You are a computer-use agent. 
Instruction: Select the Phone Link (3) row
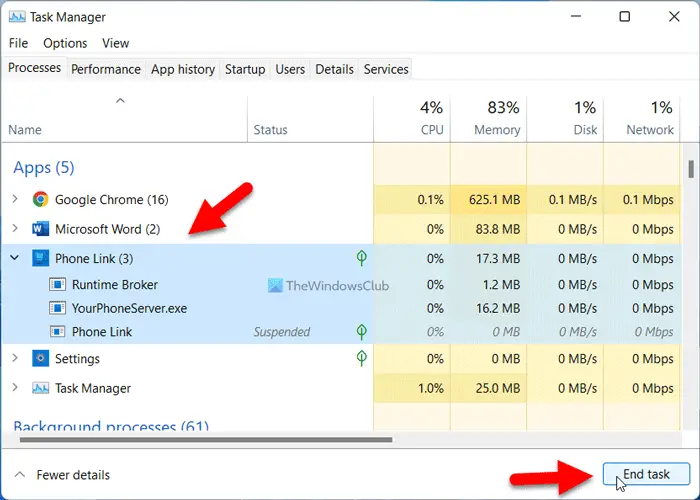(x=342, y=258)
